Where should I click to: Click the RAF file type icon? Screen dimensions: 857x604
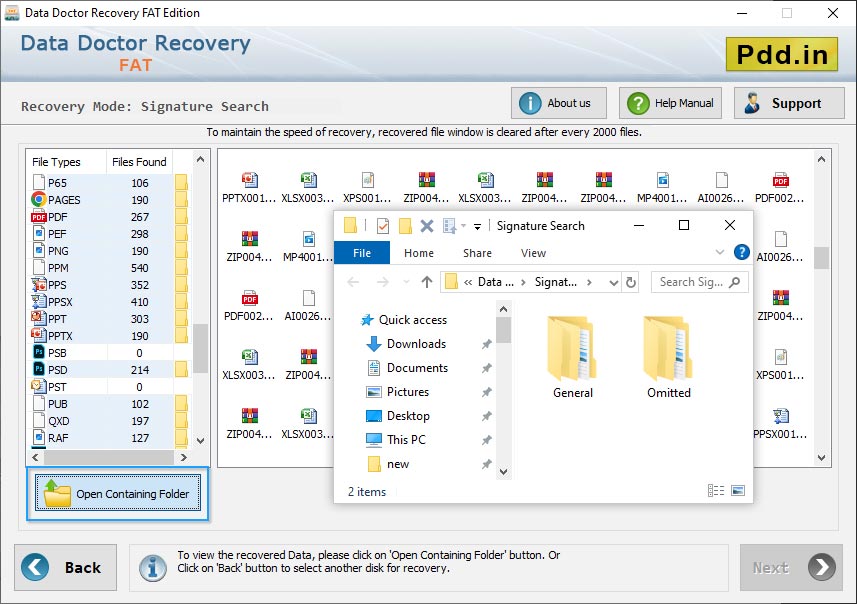click(39, 437)
